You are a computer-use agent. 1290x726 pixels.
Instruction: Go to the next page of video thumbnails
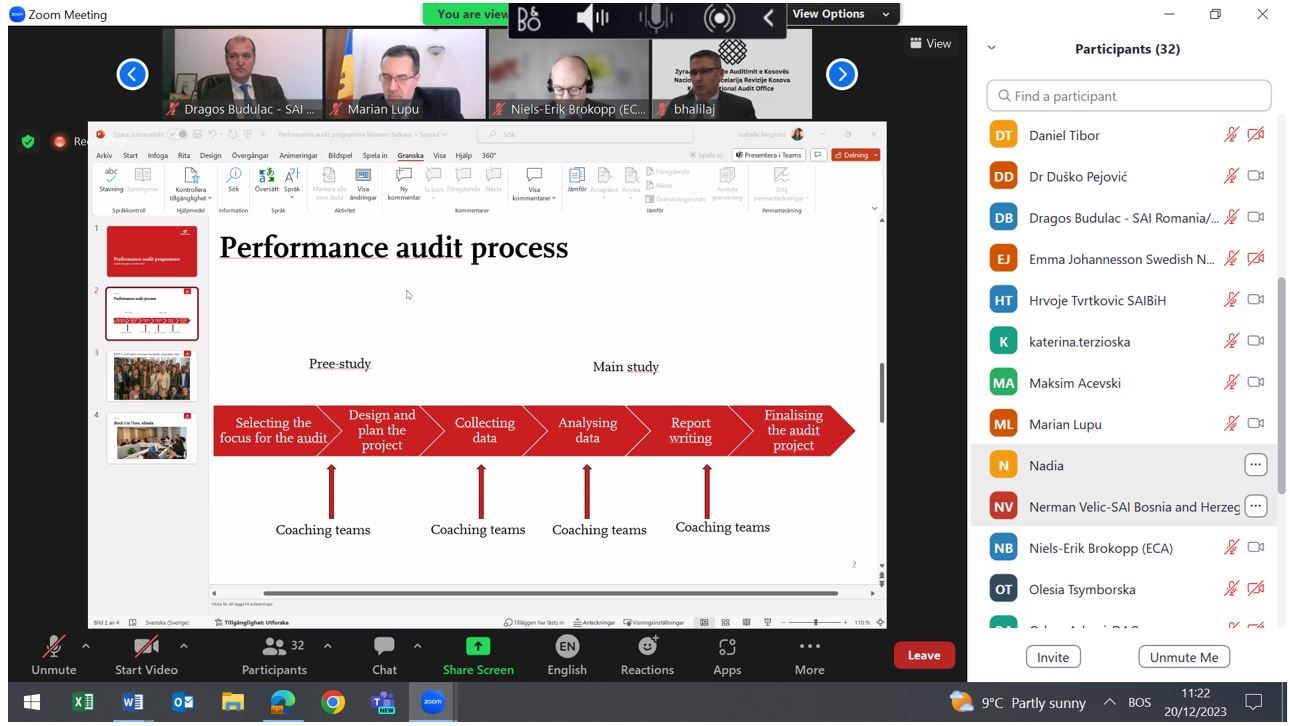842,74
